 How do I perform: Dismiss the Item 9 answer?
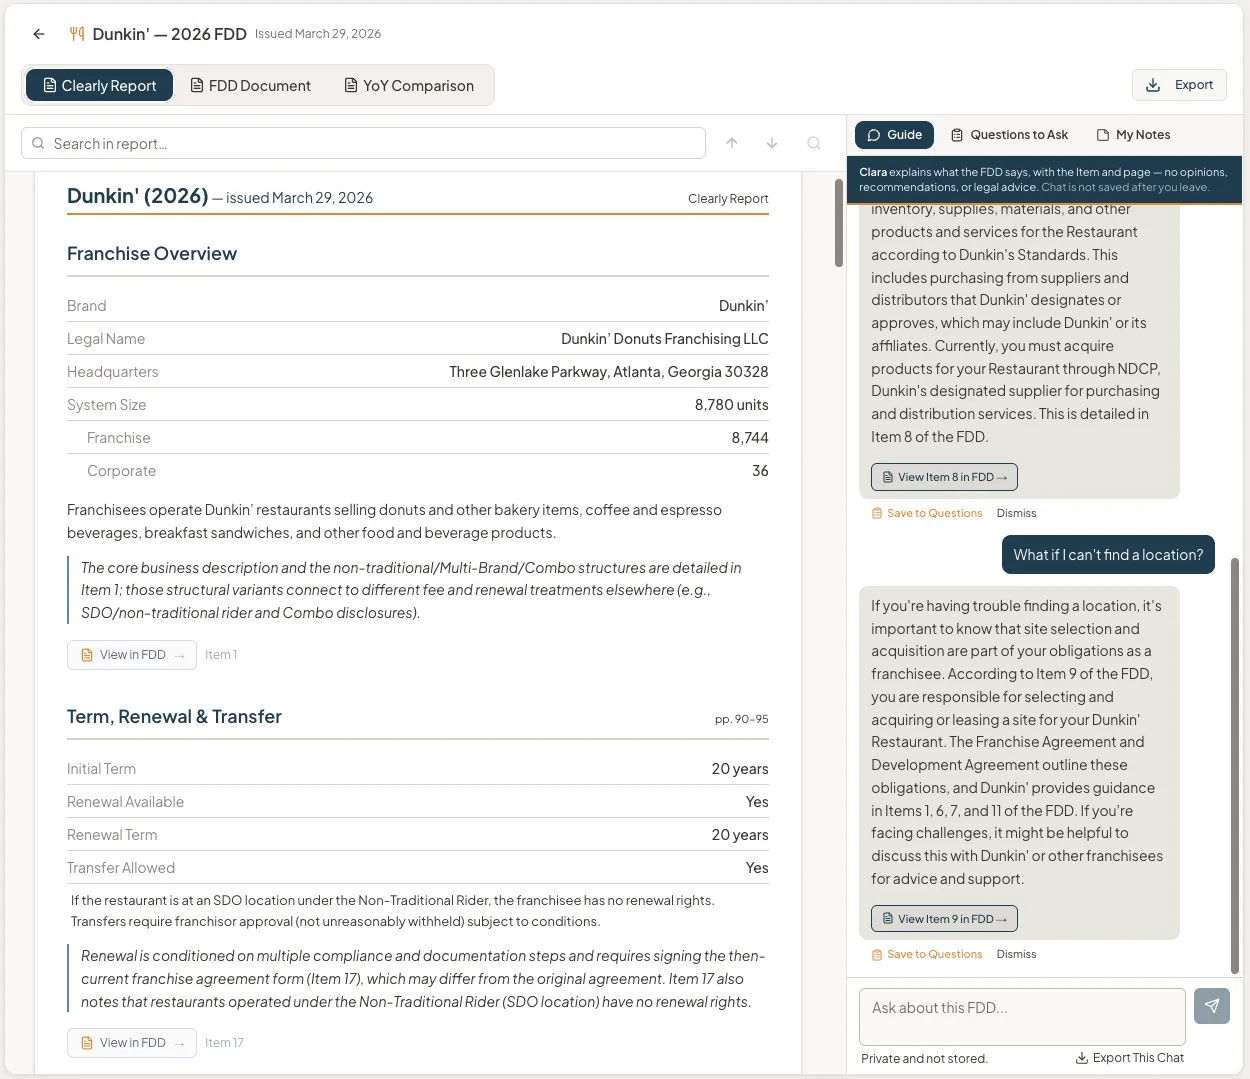1016,954
